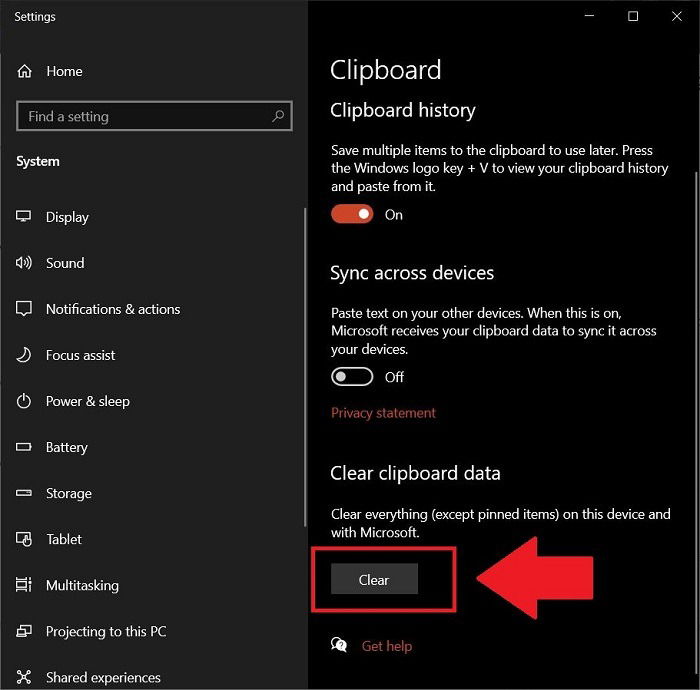The image size is (700, 690).
Task: Click the Focus assist moon icon
Action: point(24,355)
